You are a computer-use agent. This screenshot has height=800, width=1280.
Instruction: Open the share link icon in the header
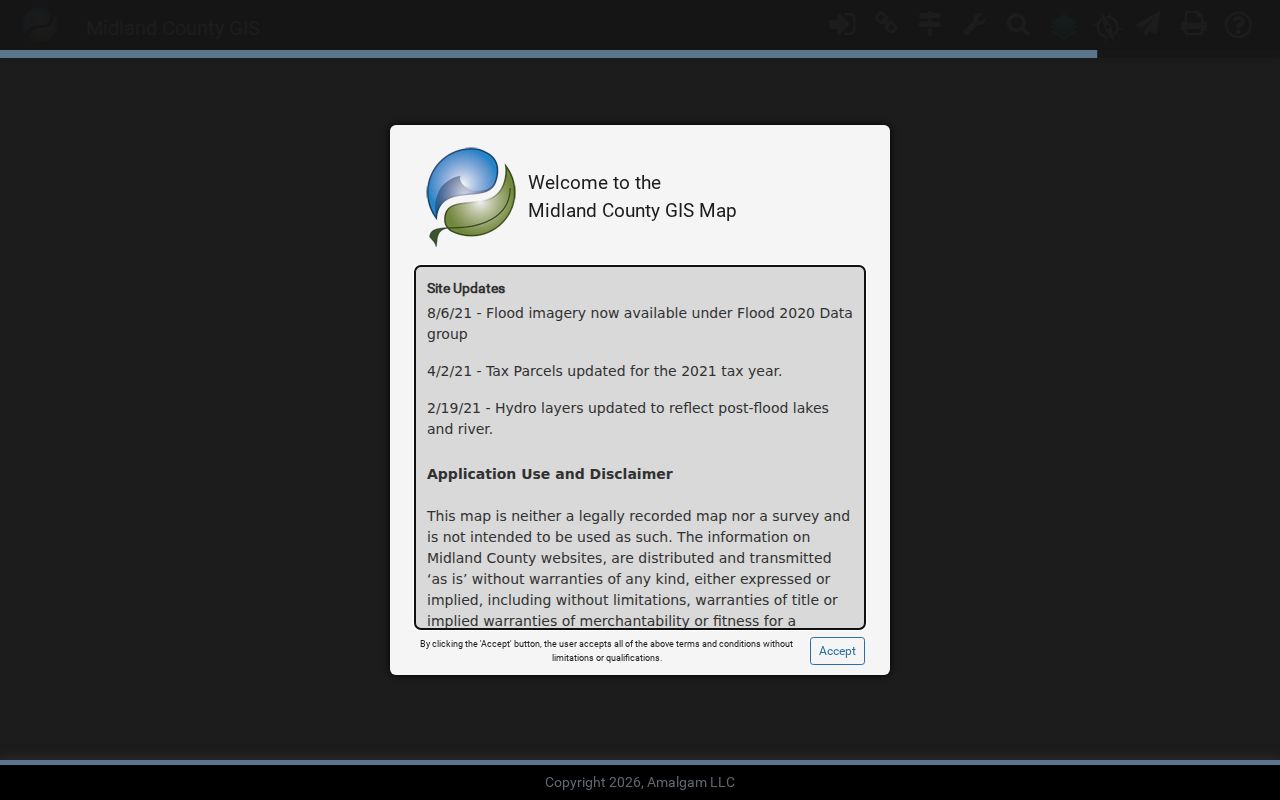pyautogui.click(x=886, y=24)
